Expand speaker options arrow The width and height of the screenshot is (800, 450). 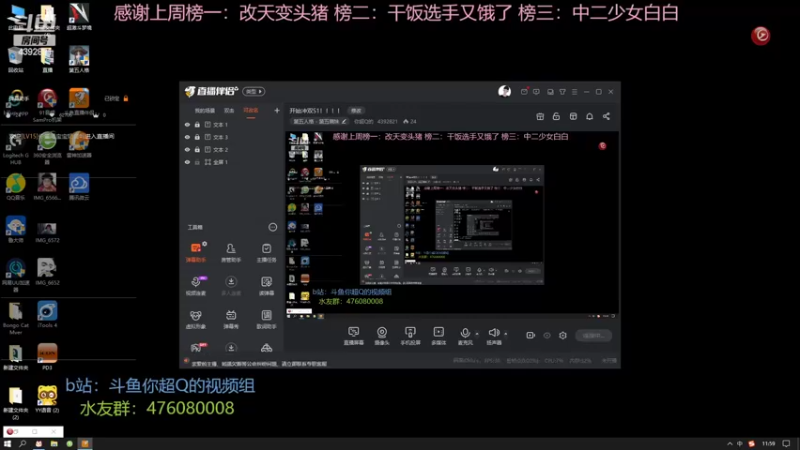pos(506,334)
